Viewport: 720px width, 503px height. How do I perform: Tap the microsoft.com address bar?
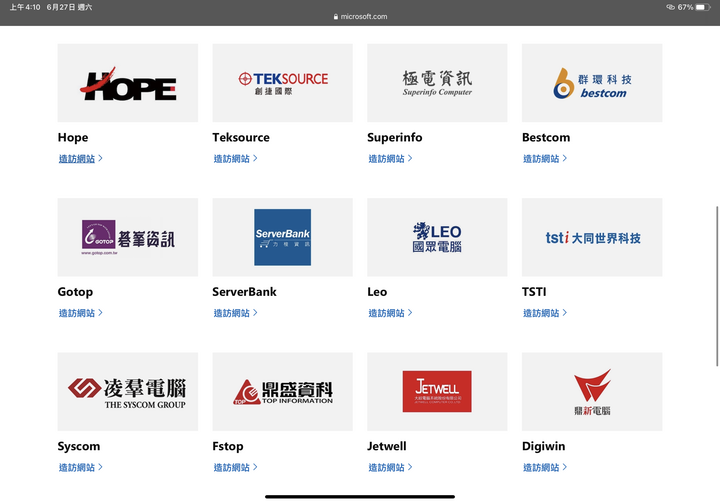point(360,17)
